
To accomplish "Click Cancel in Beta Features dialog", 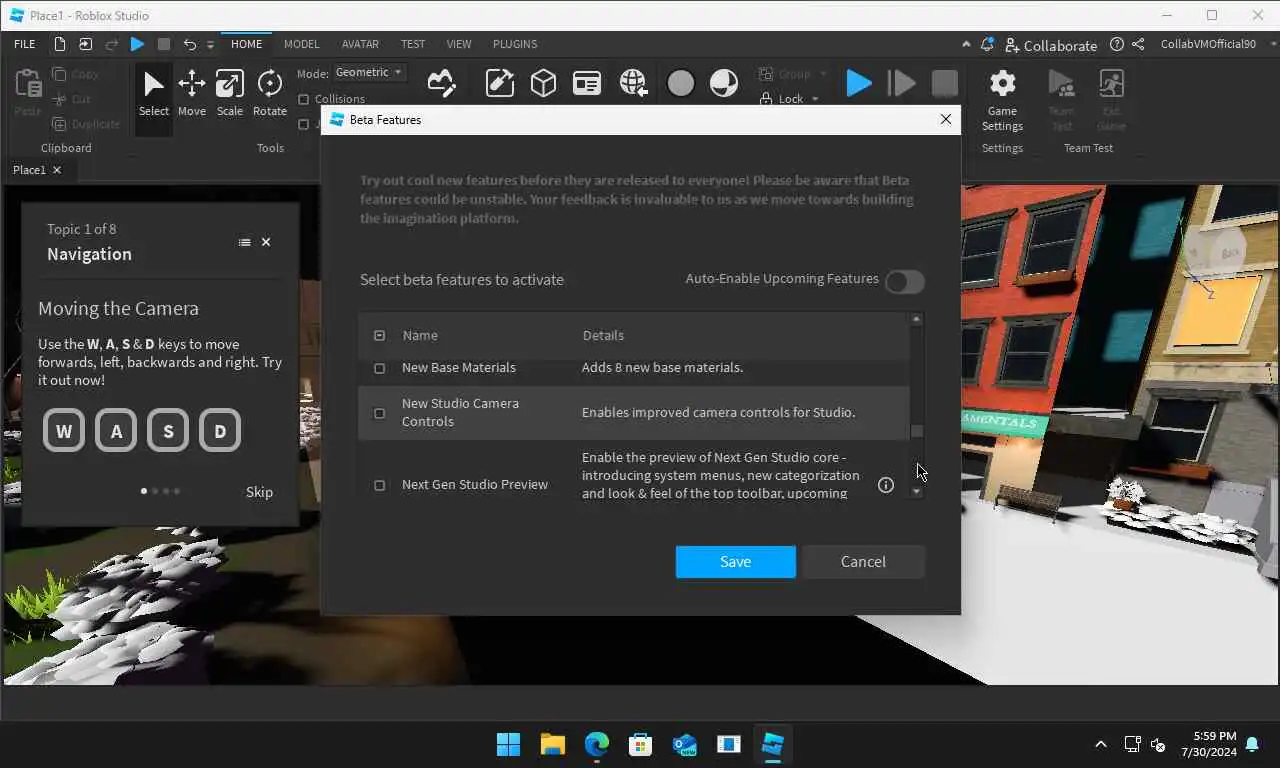I will (x=863, y=562).
